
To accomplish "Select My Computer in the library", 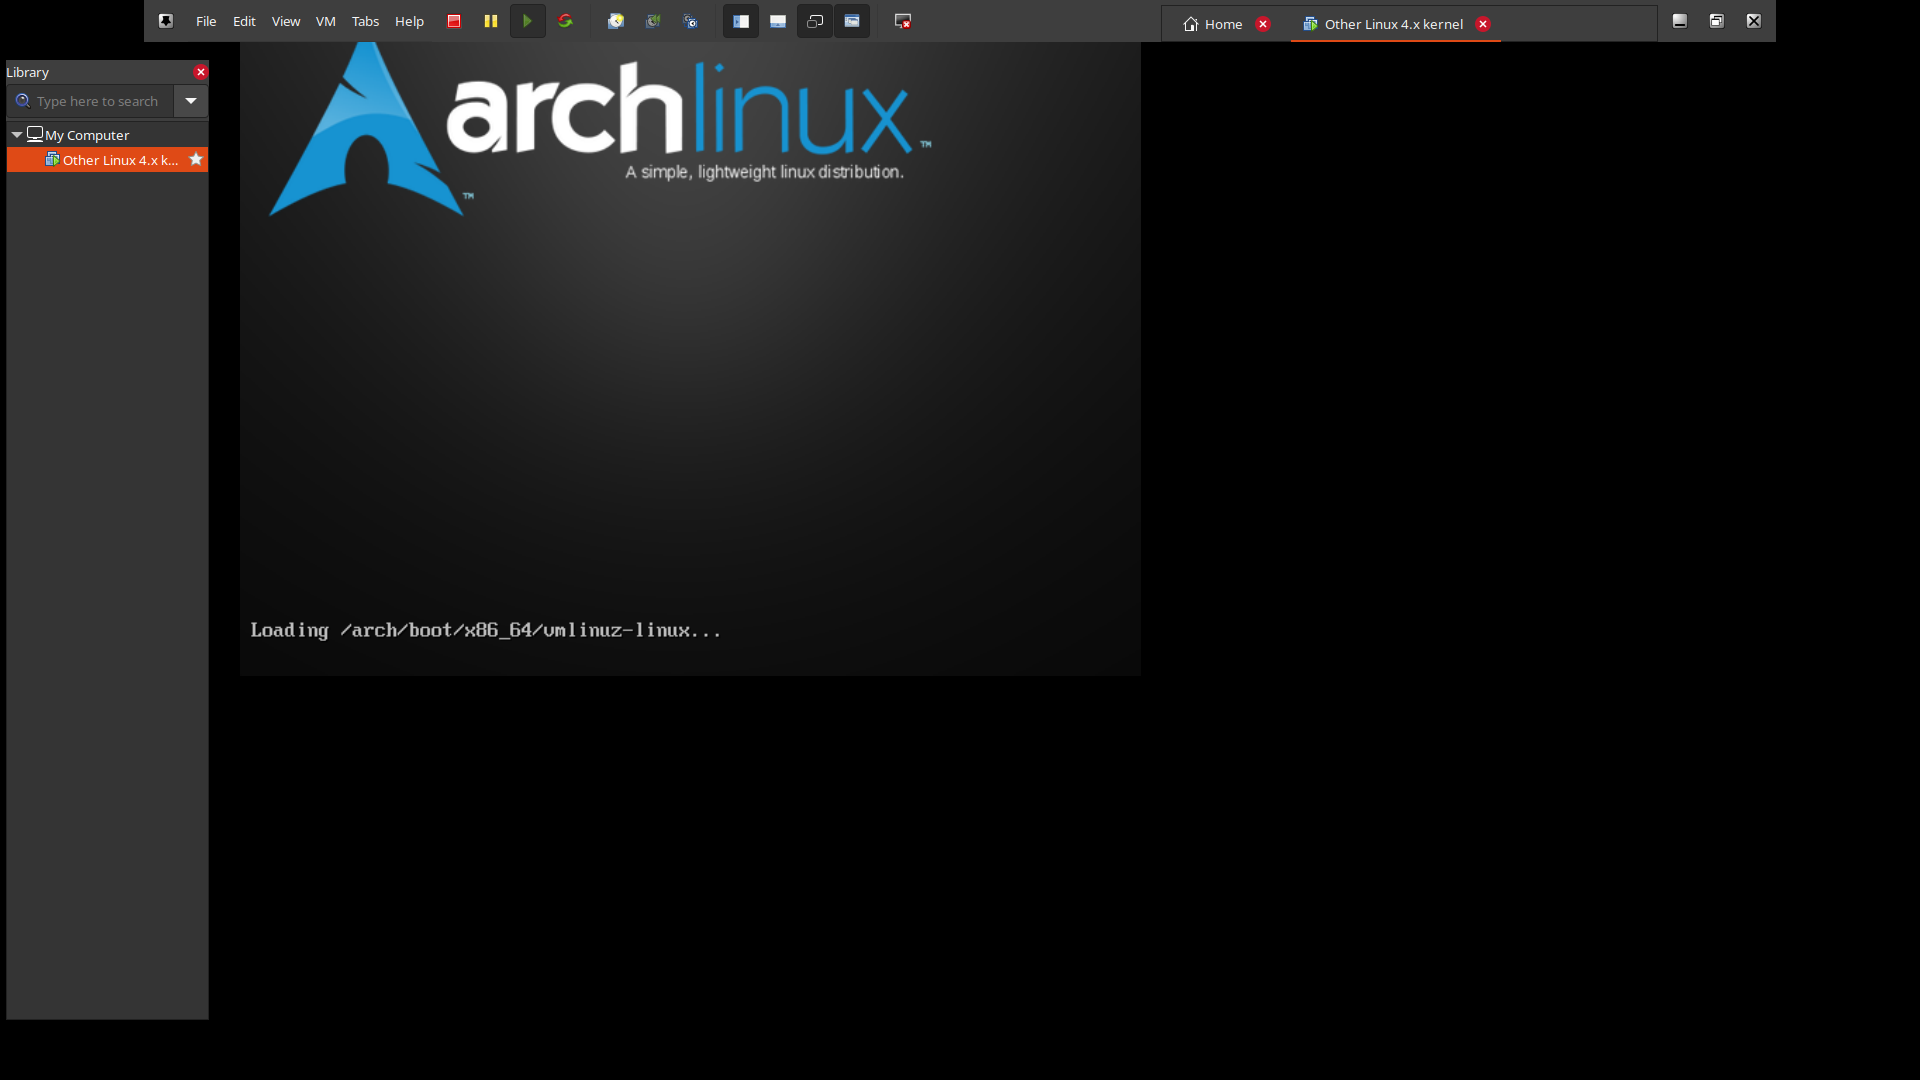I will pyautogui.click(x=87, y=135).
